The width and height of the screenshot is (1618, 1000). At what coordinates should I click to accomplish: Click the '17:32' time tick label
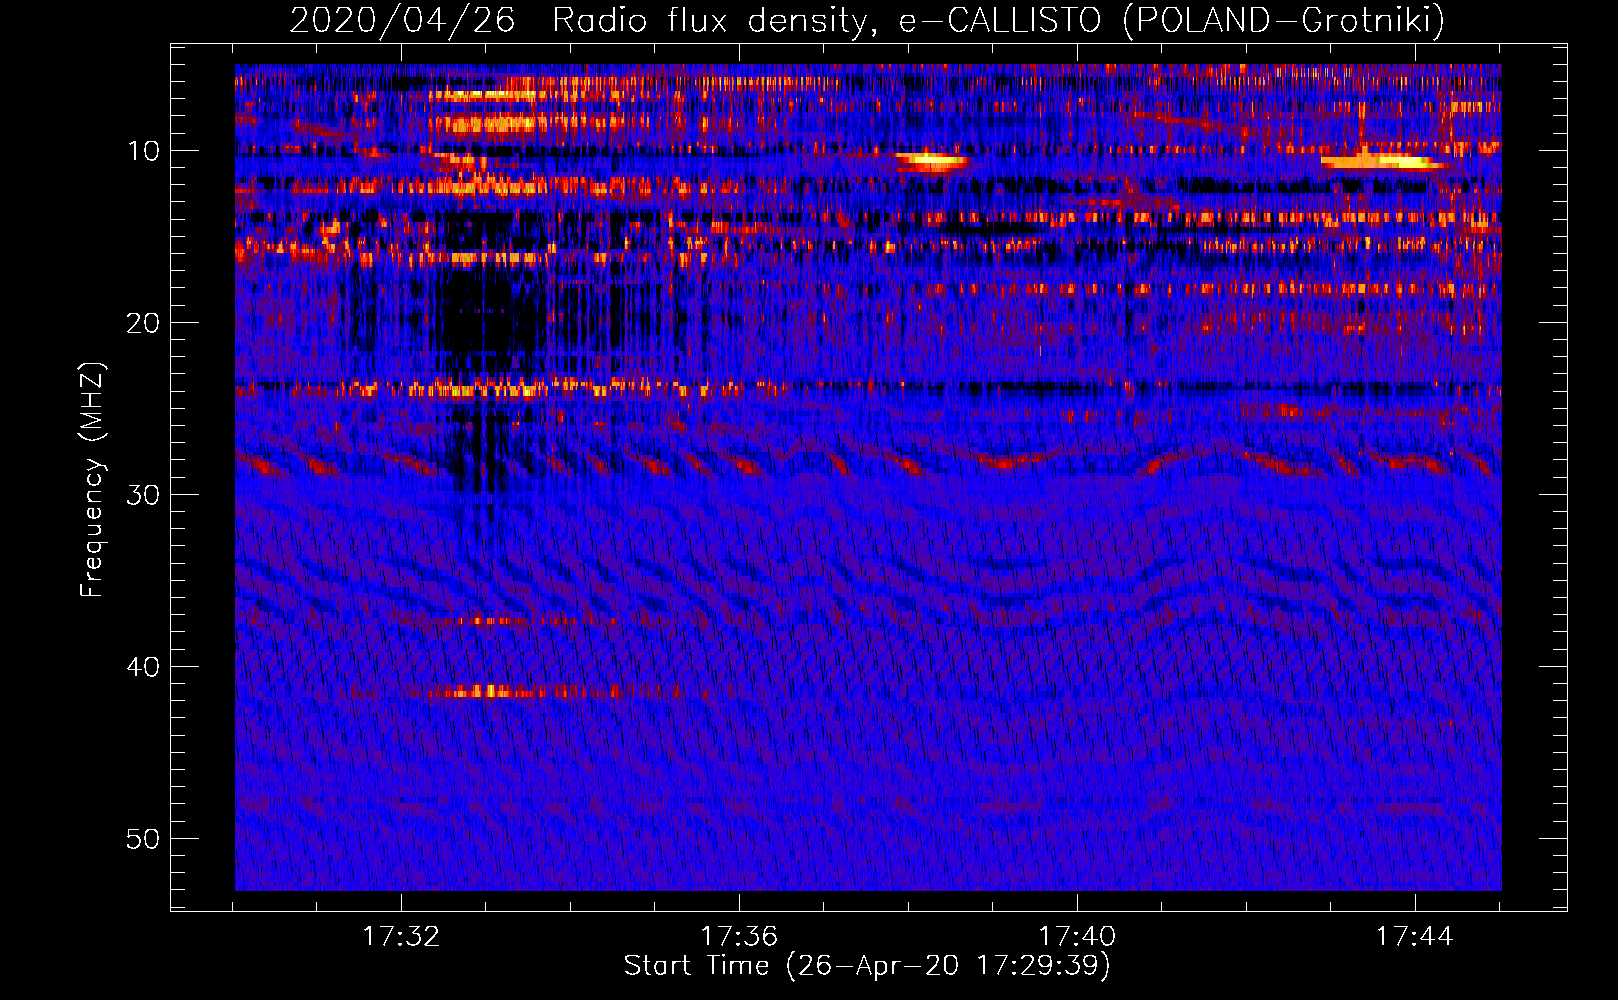pos(401,936)
